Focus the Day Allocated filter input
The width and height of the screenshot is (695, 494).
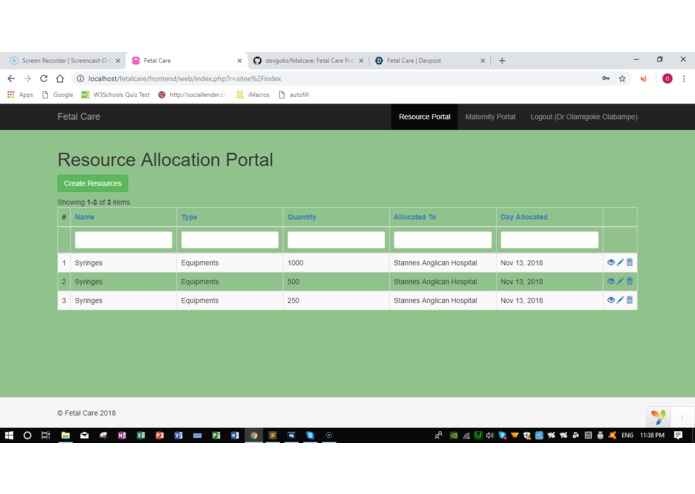(x=550, y=240)
